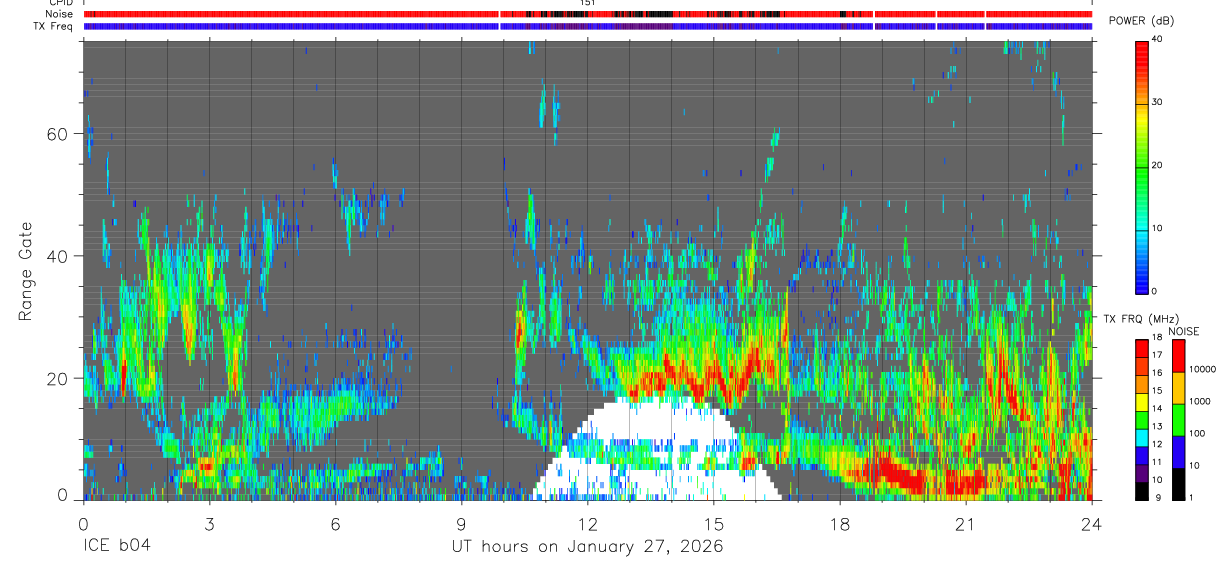Click the CPID row label
The image size is (1228, 567).
(x=60, y=3)
